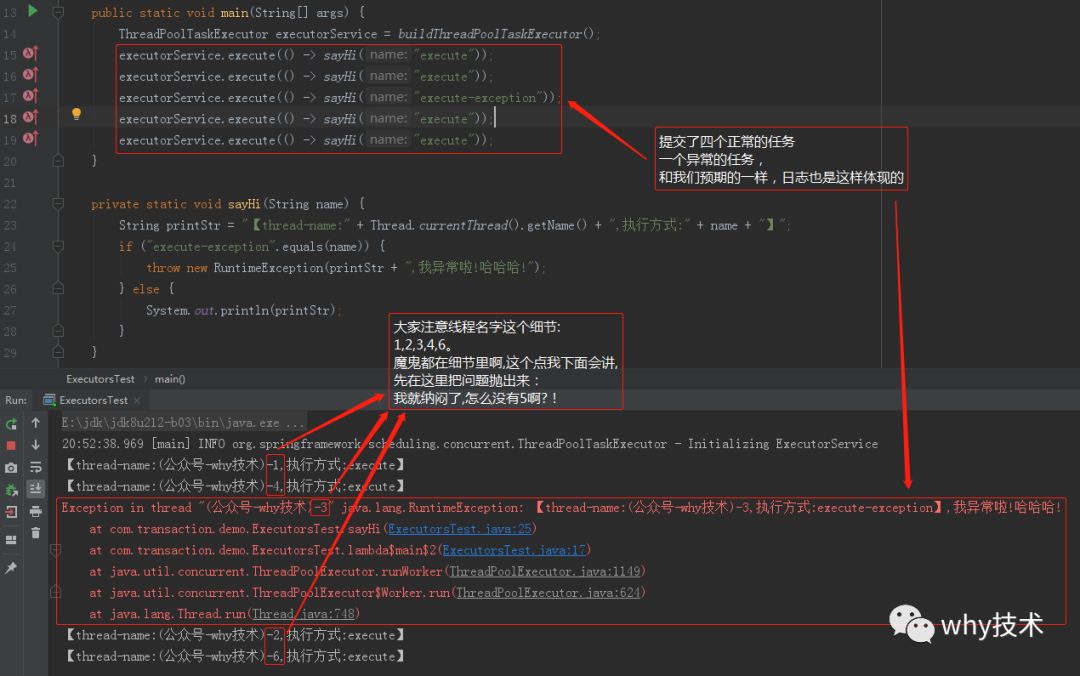
Task: Clear console with the trash can icon
Action: [x=36, y=533]
